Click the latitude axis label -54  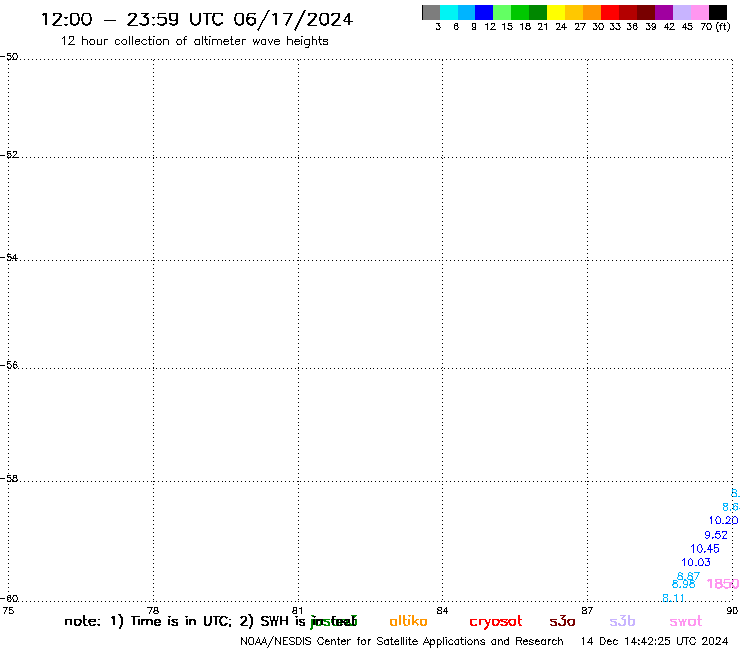click(9, 257)
